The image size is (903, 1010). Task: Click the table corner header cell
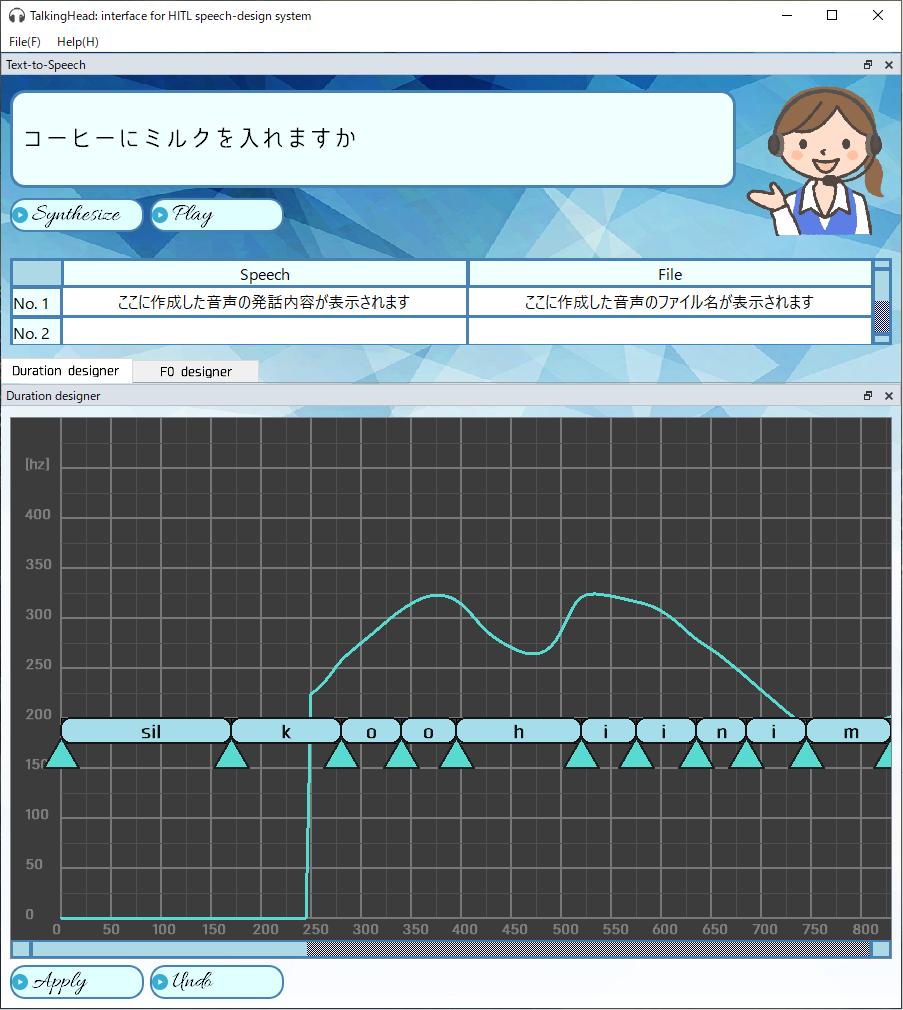(37, 274)
